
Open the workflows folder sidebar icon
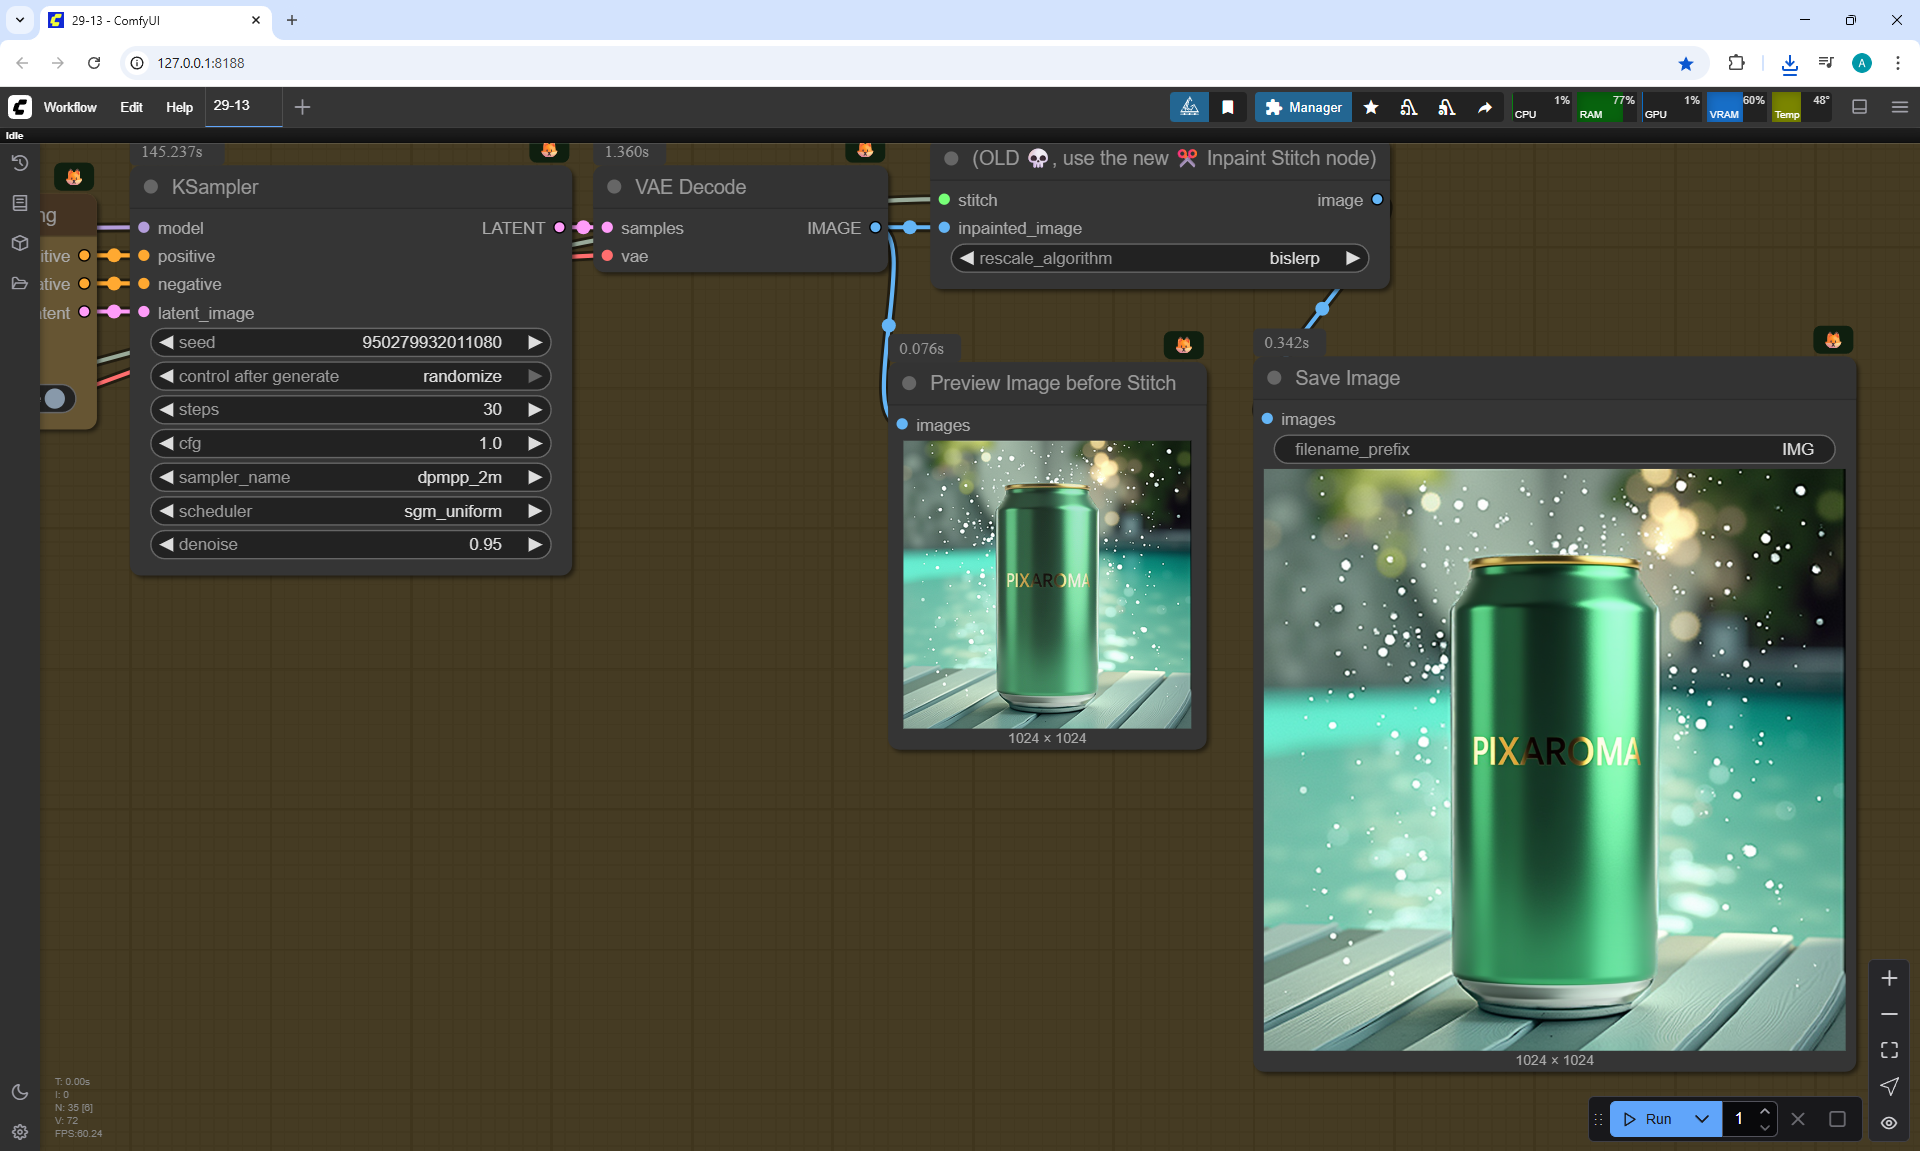tap(19, 283)
